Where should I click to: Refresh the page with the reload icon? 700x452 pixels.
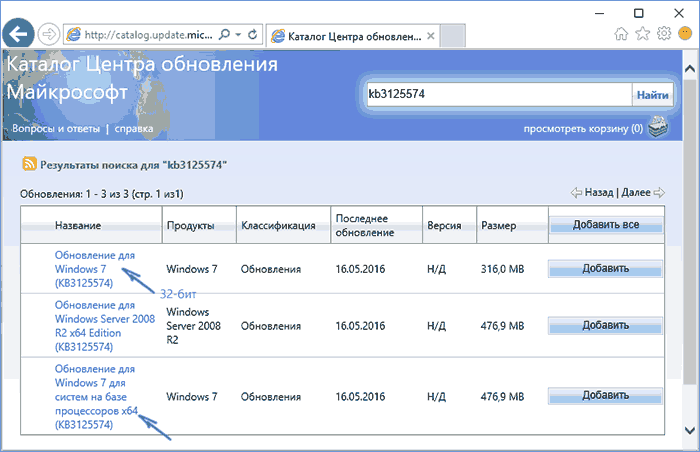pyautogui.click(x=253, y=34)
